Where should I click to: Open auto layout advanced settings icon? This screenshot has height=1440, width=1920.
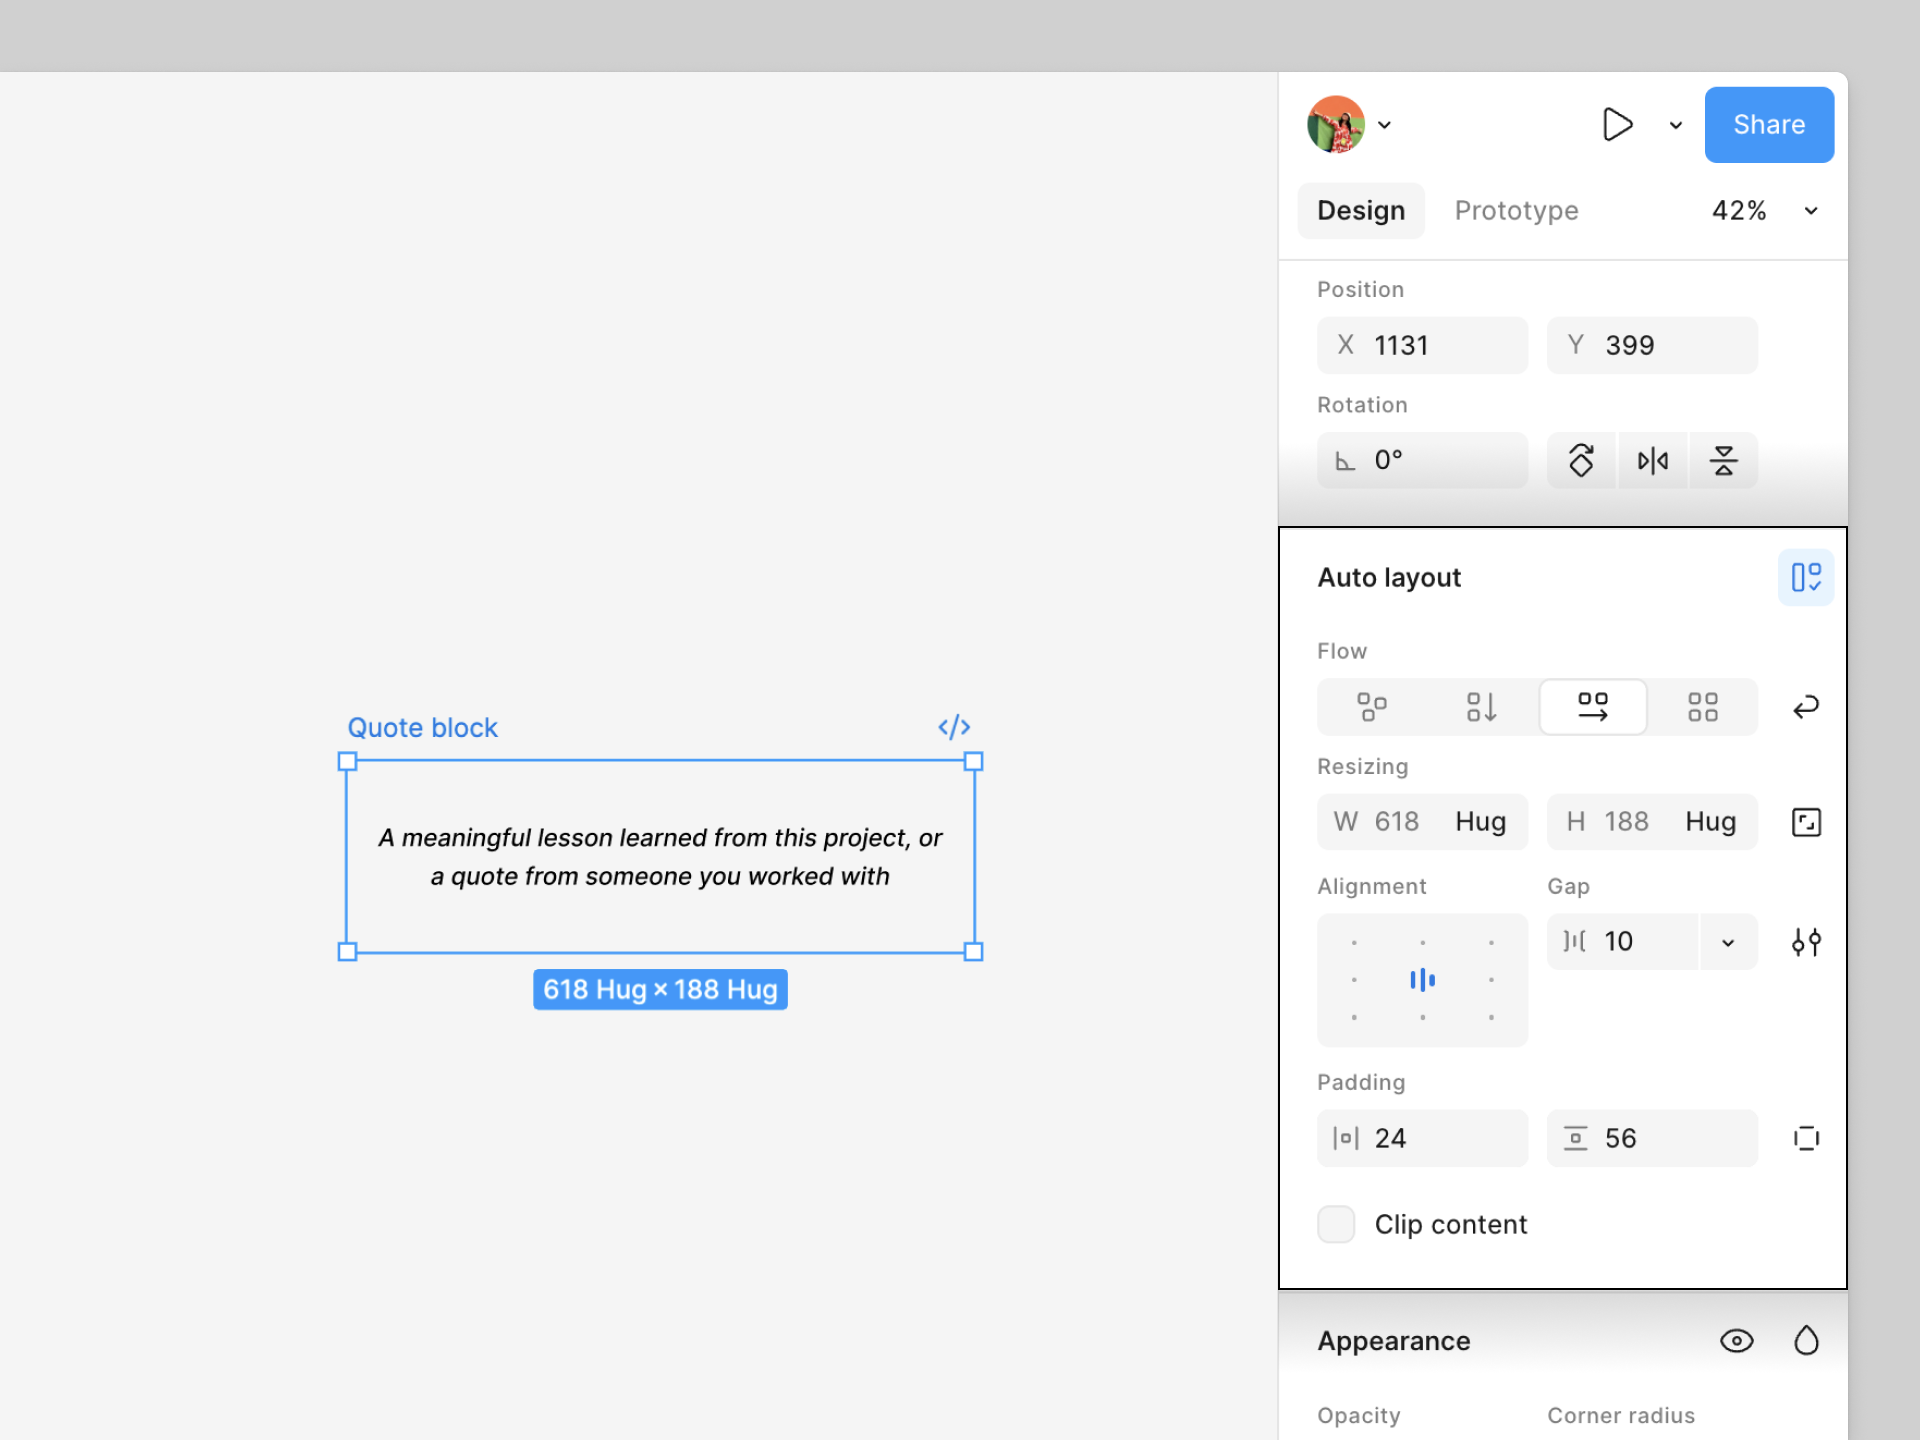click(1805, 942)
